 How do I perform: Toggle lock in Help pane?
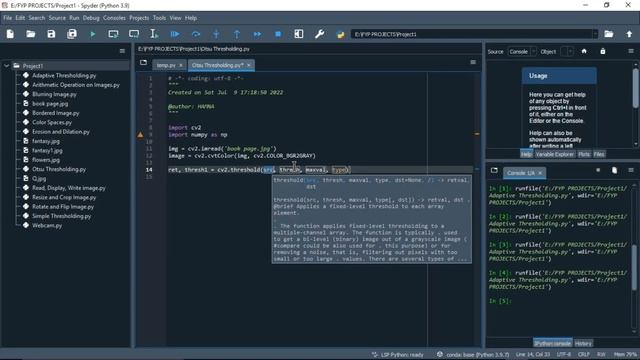point(603,51)
